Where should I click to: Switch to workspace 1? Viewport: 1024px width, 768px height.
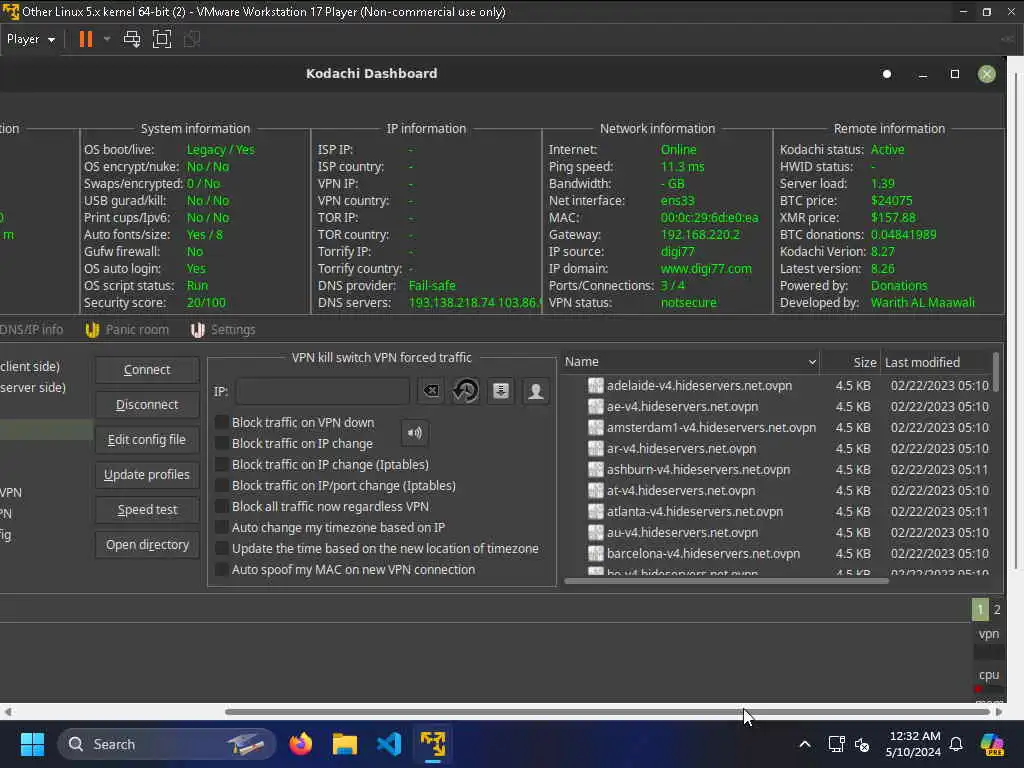[980, 609]
